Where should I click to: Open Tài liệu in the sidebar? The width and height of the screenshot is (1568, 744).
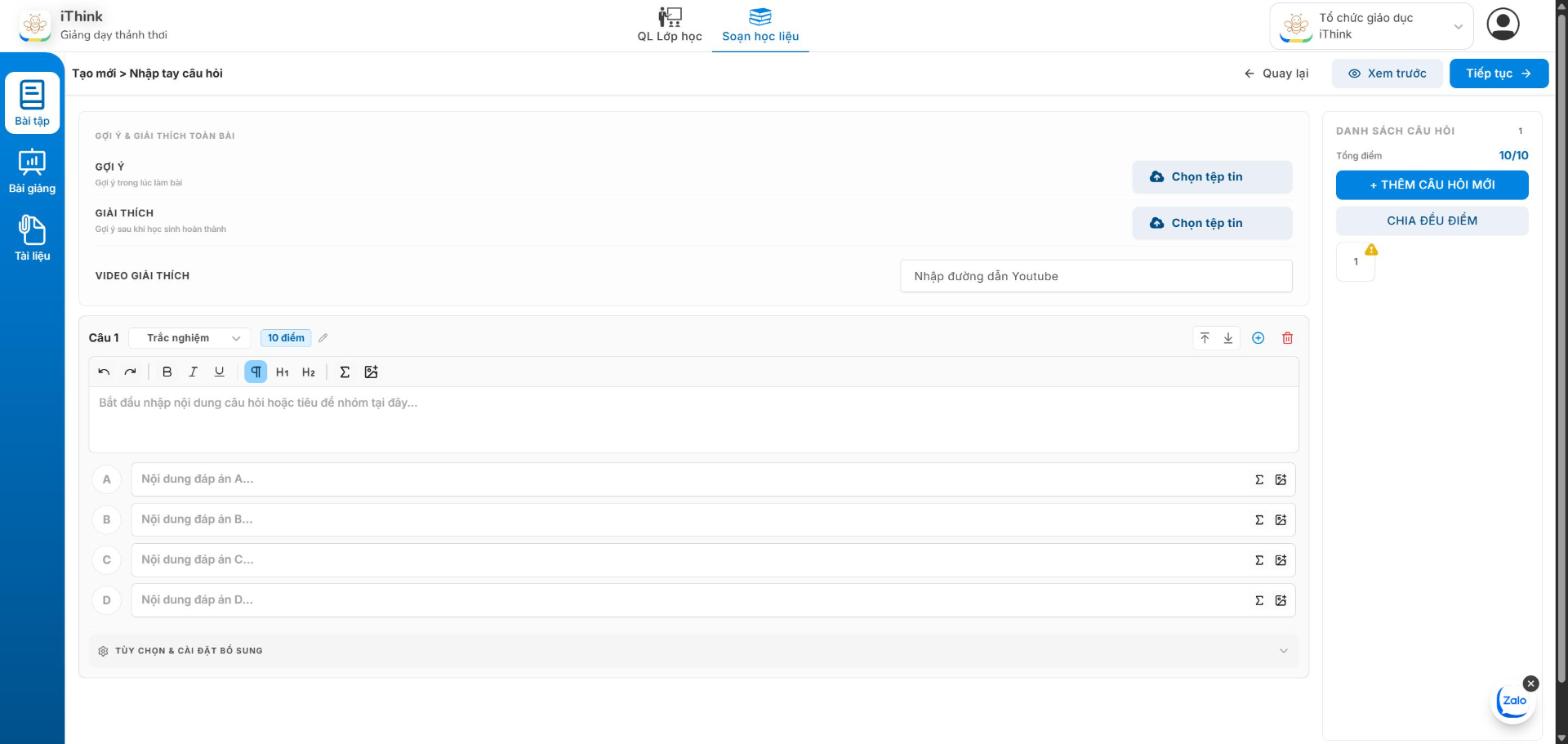point(32,238)
